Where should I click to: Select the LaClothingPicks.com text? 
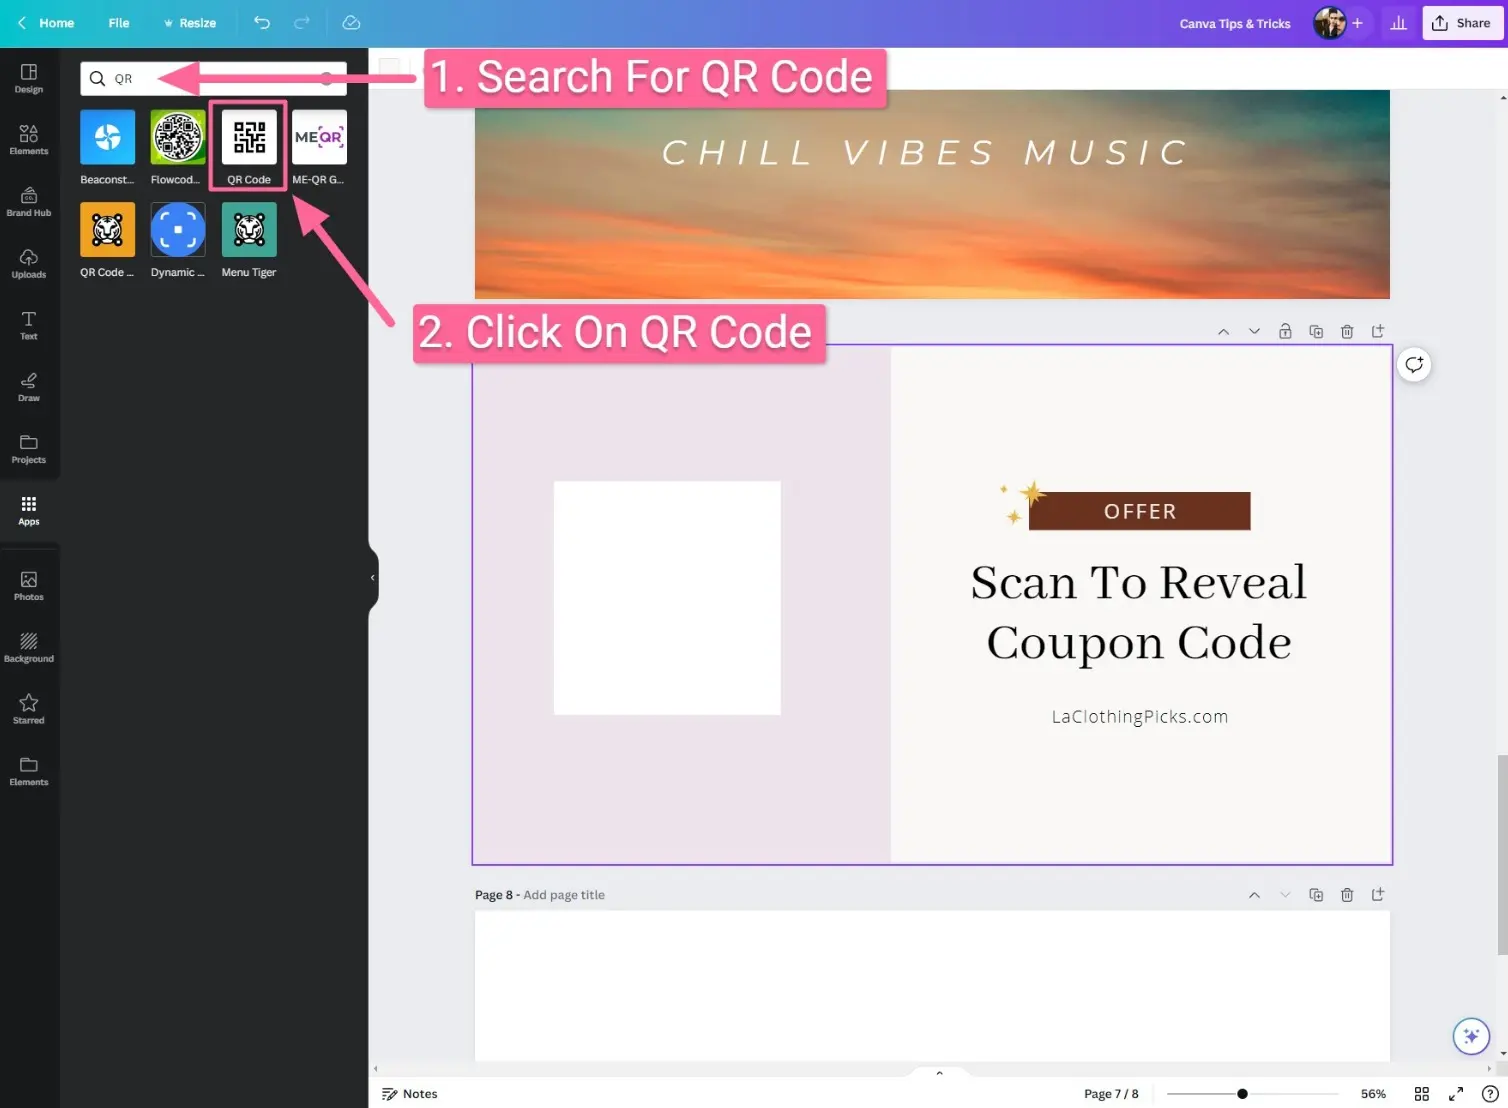click(1140, 717)
